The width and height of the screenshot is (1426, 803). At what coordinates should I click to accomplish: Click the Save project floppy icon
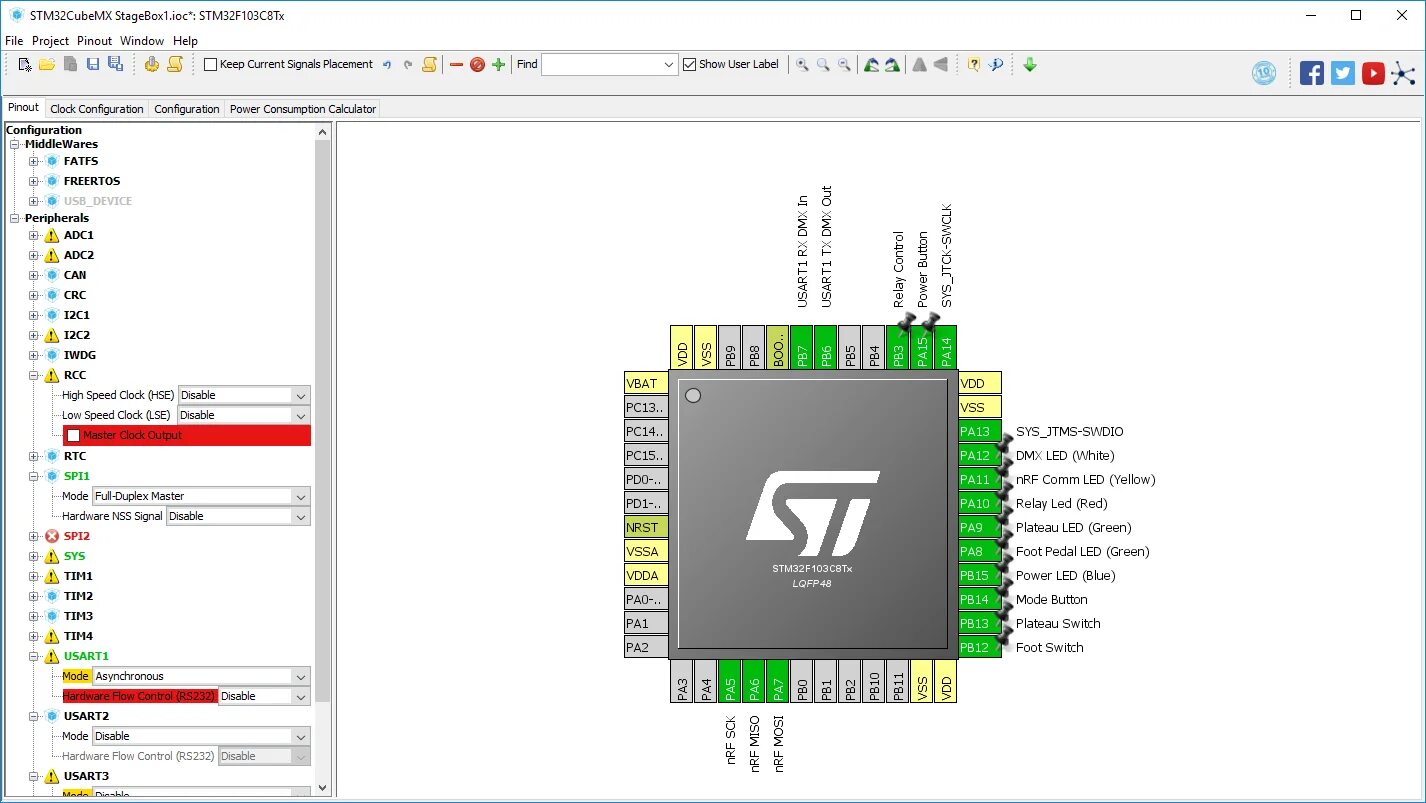pyautogui.click(x=92, y=64)
